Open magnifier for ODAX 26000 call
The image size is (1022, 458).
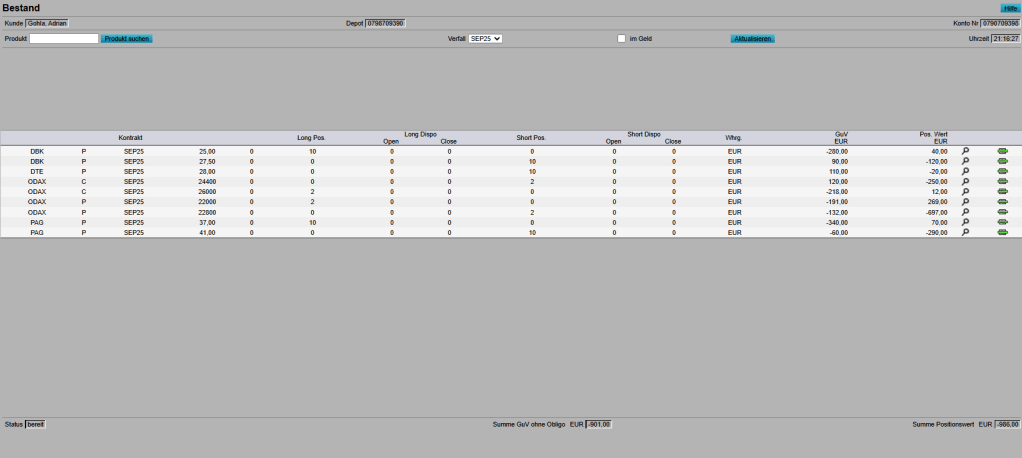pyautogui.click(x=966, y=191)
